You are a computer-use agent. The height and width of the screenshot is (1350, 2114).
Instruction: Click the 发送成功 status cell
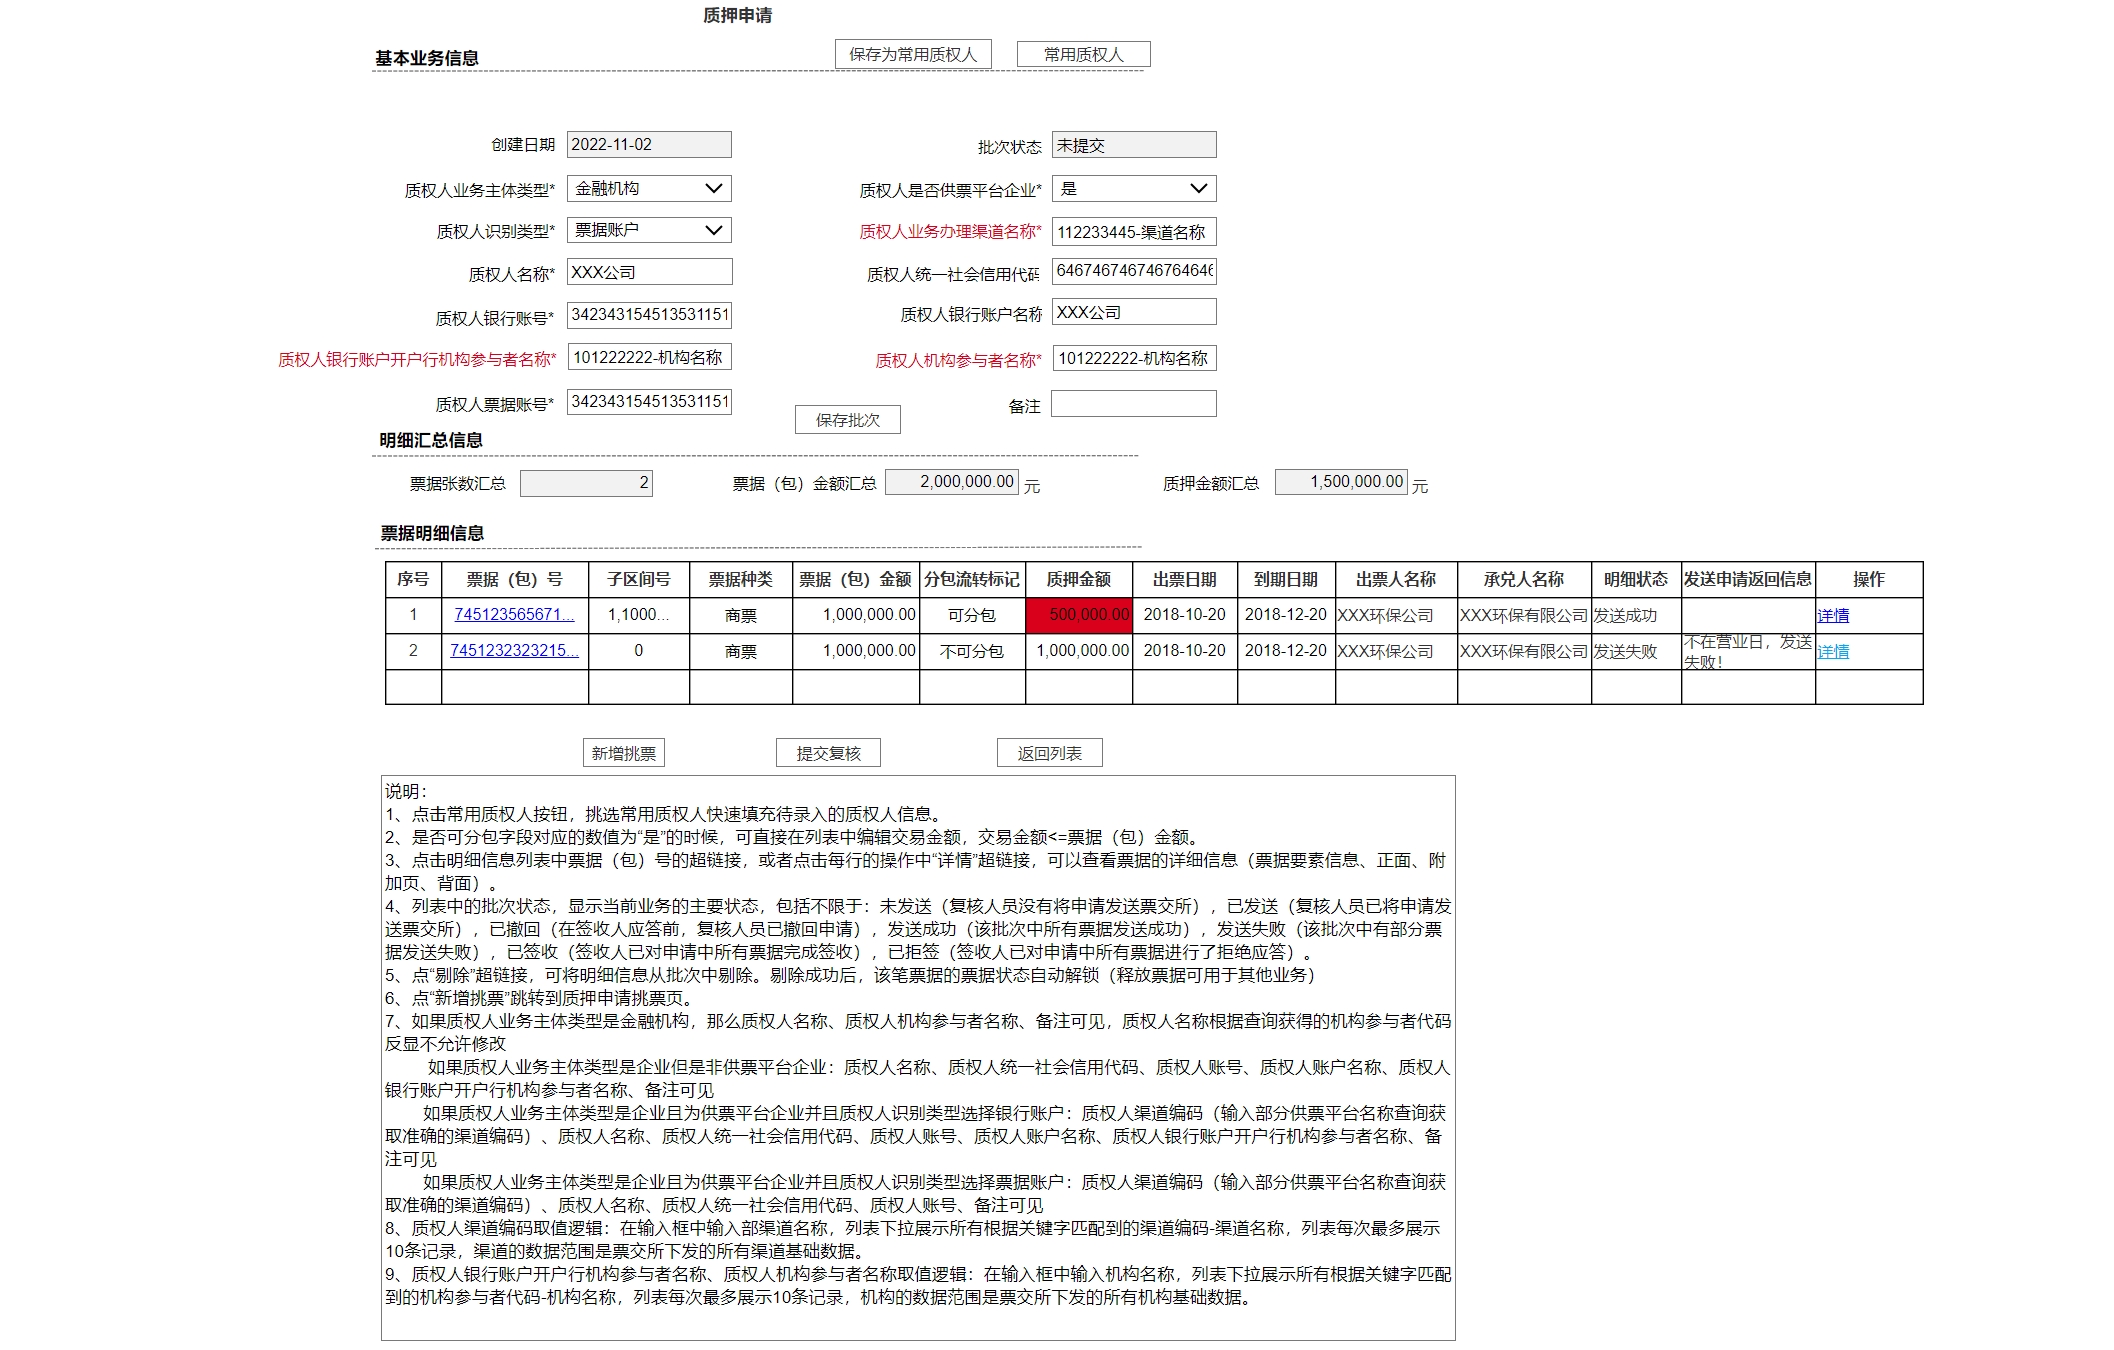[1636, 615]
